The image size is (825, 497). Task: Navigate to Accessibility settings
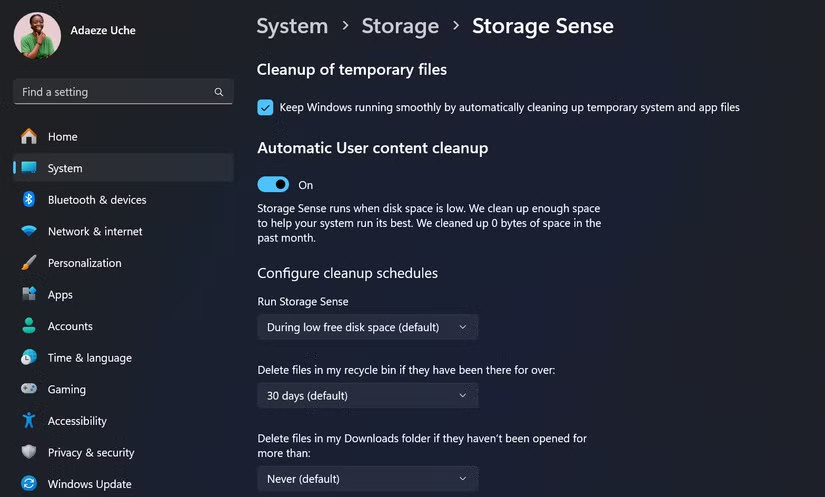pyautogui.click(x=77, y=421)
